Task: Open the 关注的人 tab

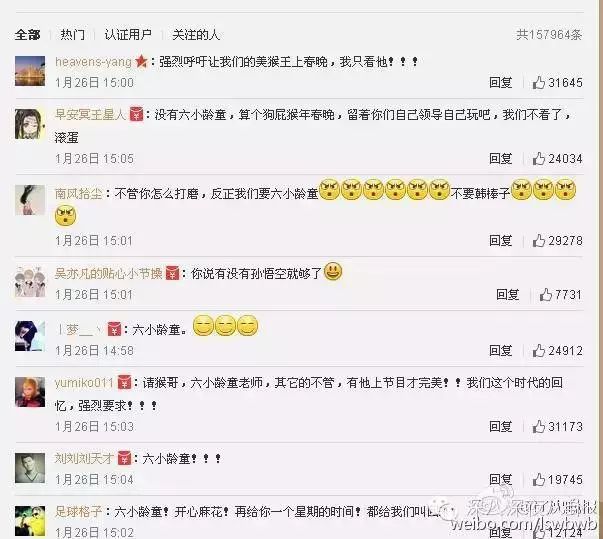Action: (196, 35)
